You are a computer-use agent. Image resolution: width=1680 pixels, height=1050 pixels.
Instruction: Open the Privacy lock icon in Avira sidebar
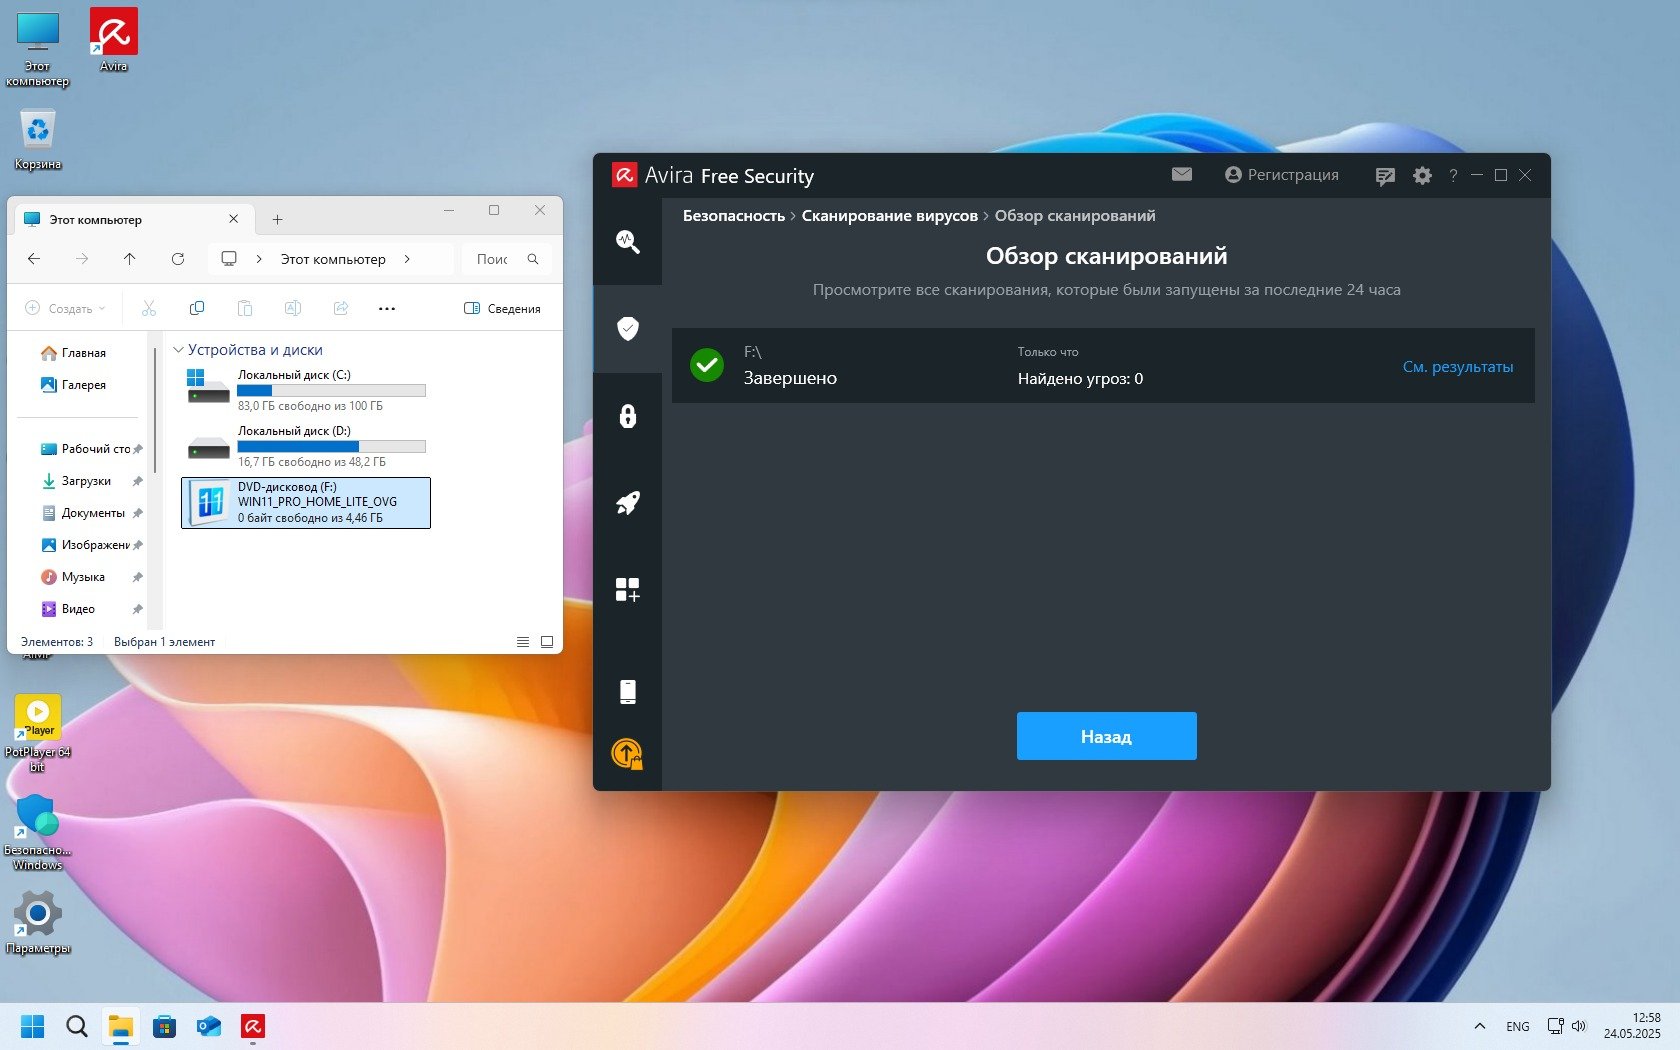(627, 416)
